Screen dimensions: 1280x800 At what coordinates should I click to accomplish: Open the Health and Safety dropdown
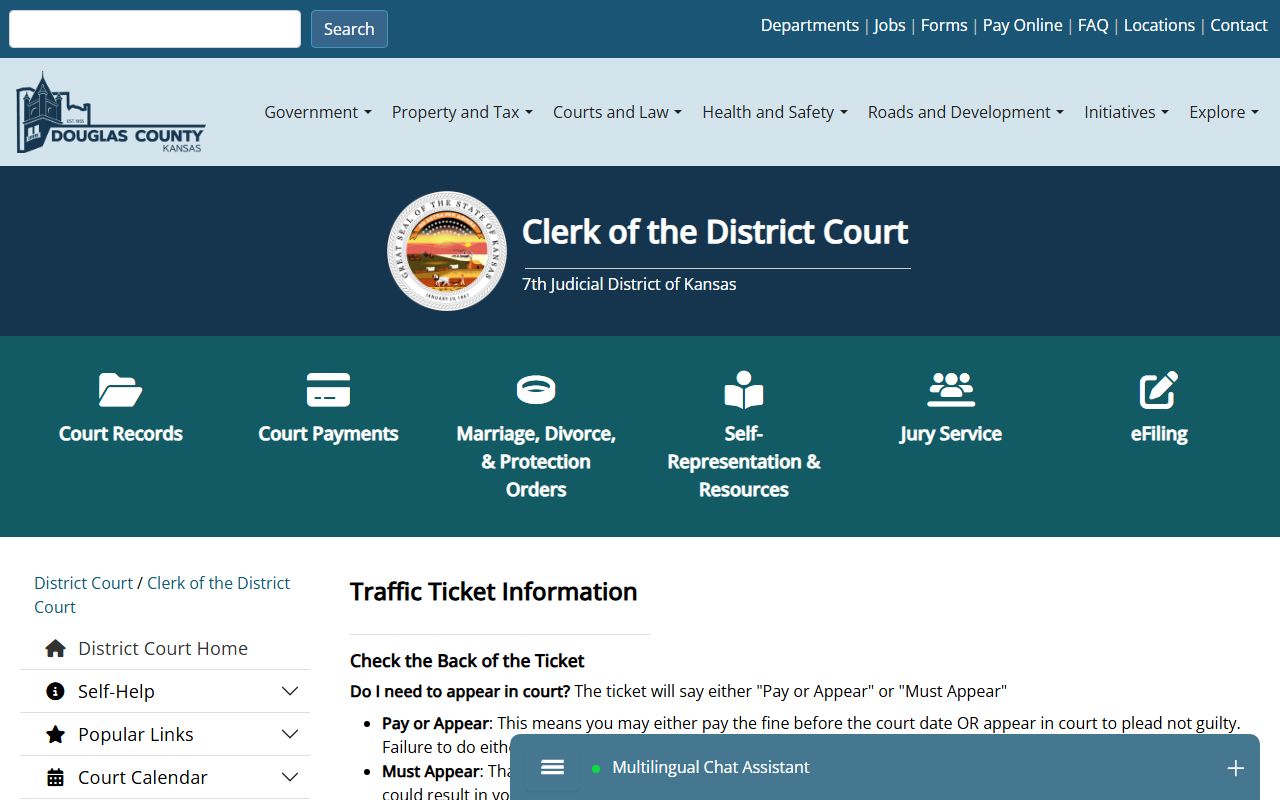(x=775, y=112)
